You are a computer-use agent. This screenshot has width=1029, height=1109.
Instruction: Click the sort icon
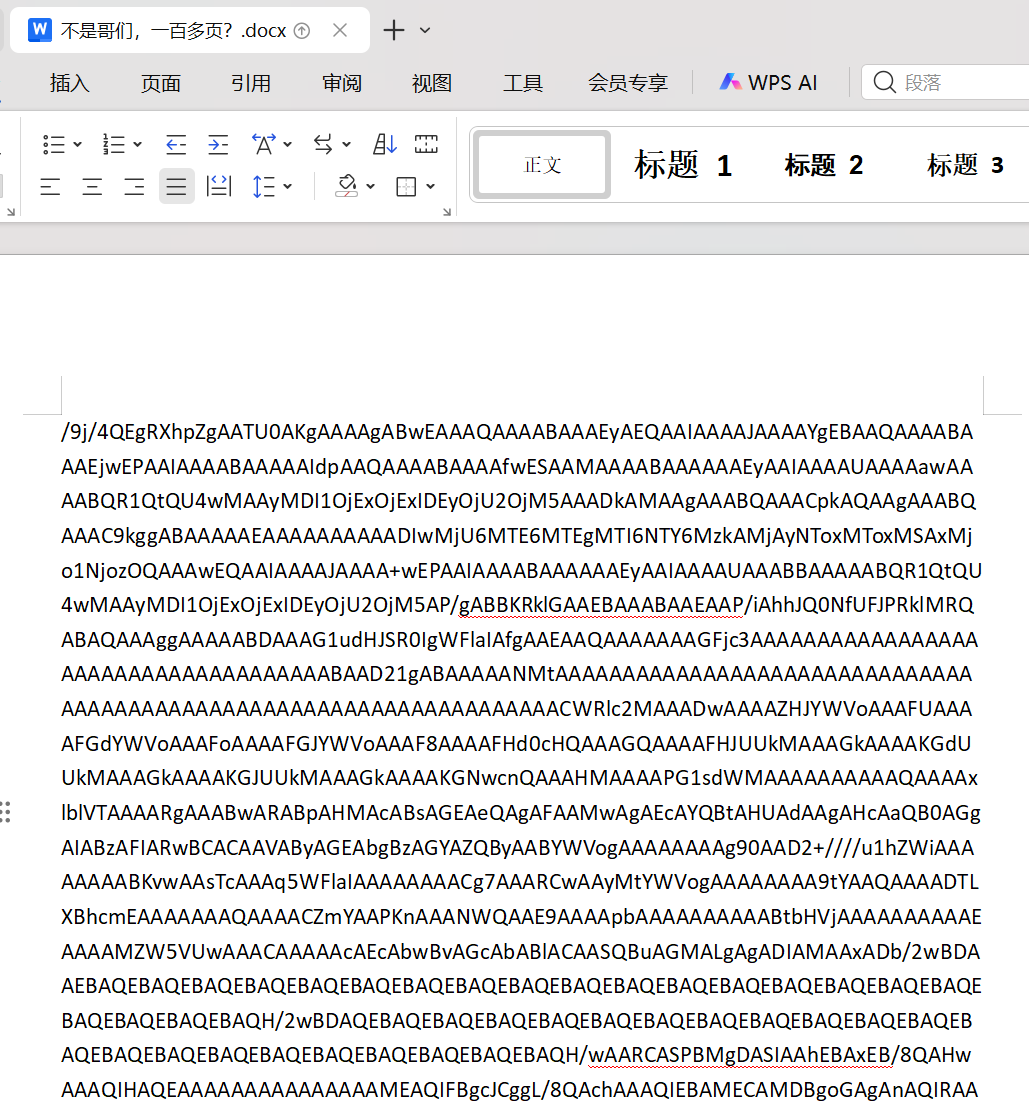(385, 145)
